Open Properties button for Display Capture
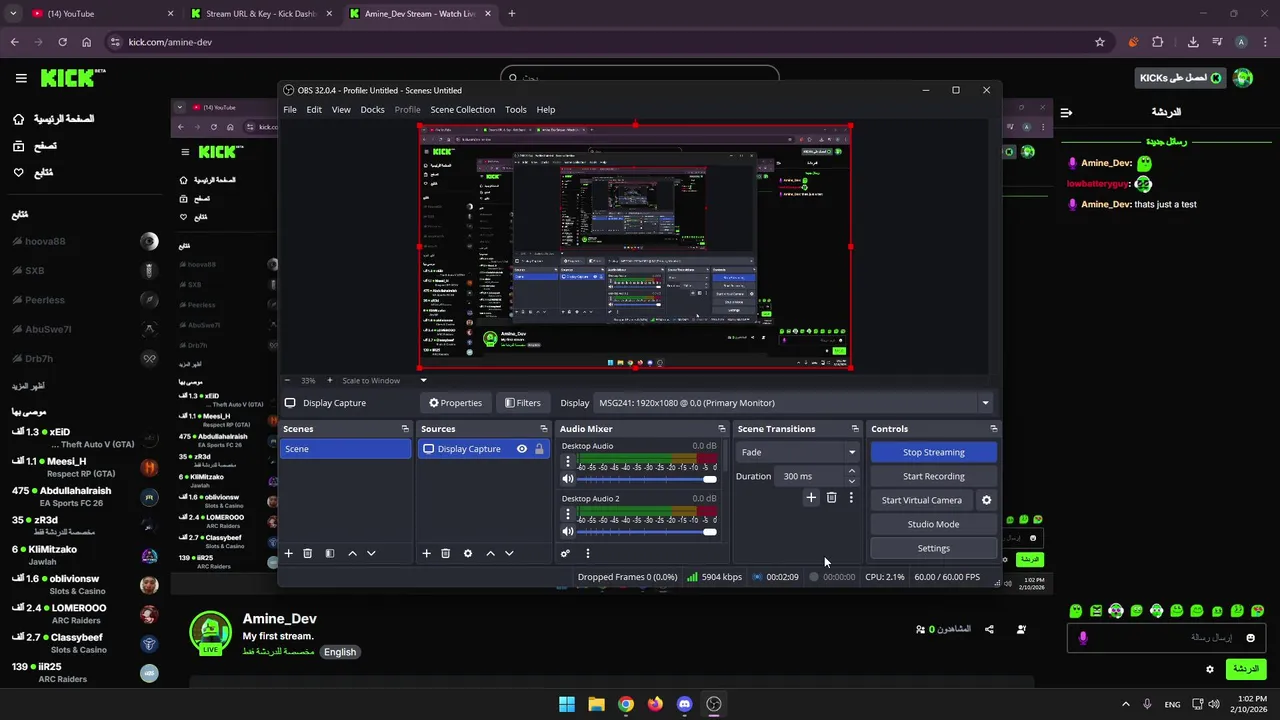 pos(455,403)
